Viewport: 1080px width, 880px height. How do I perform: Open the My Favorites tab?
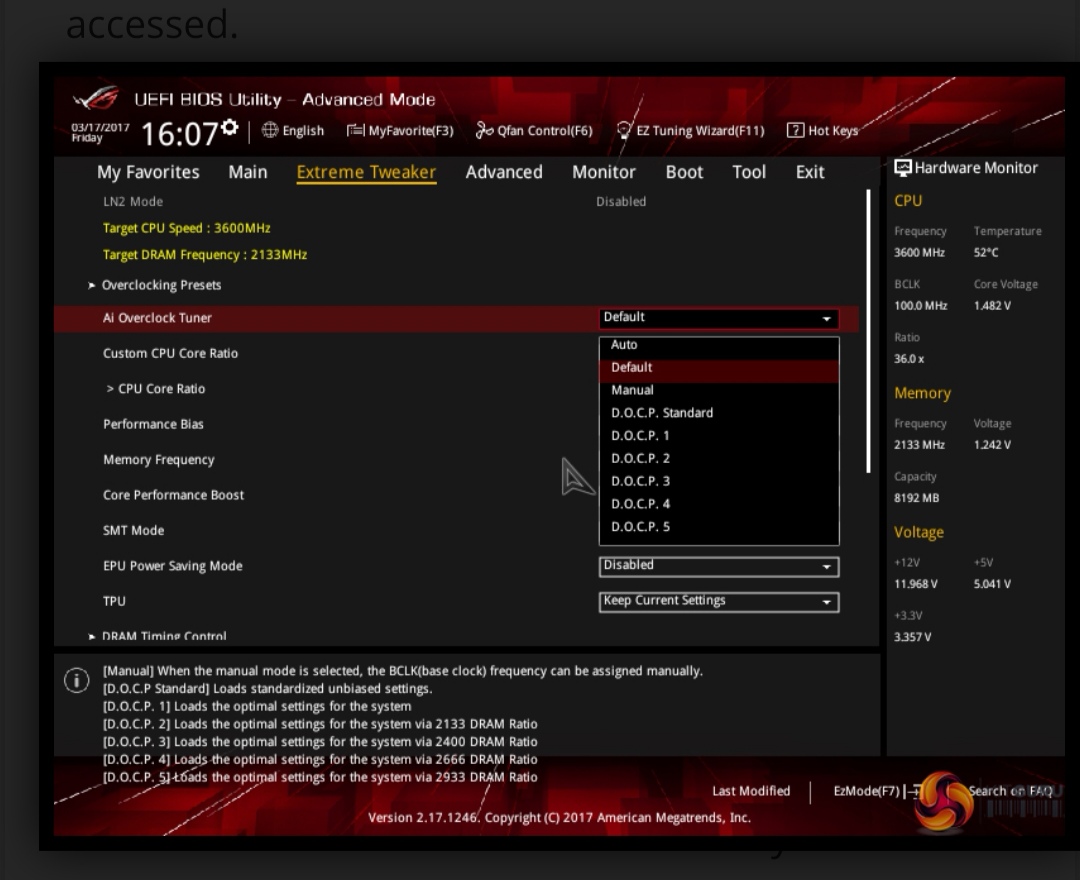148,172
